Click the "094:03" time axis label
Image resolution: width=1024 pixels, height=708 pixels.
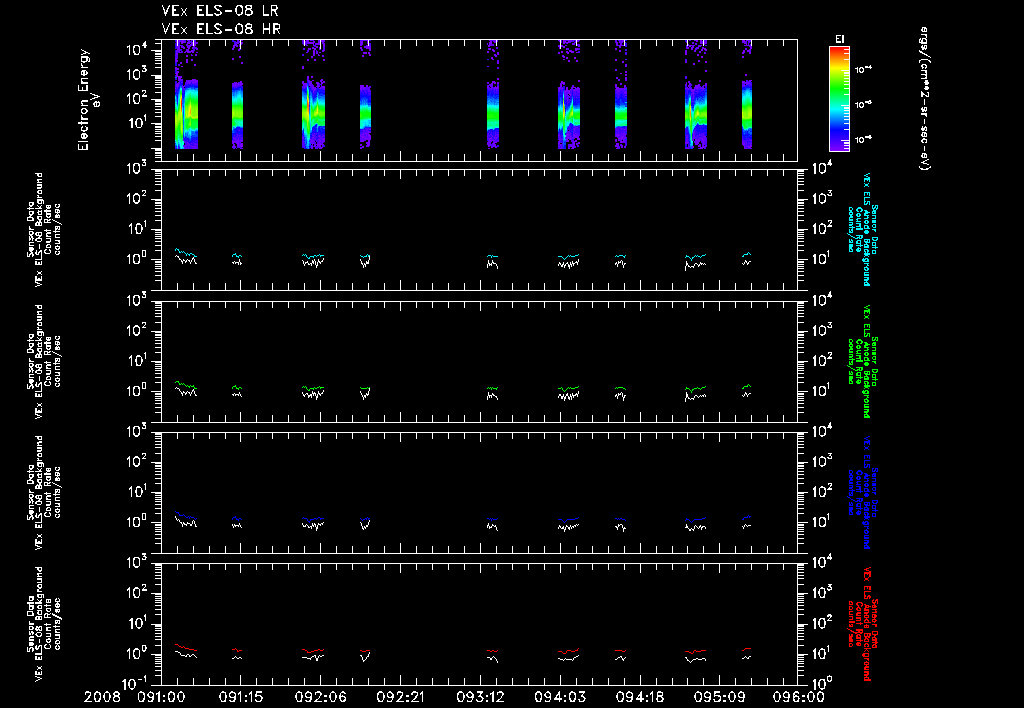(560, 698)
